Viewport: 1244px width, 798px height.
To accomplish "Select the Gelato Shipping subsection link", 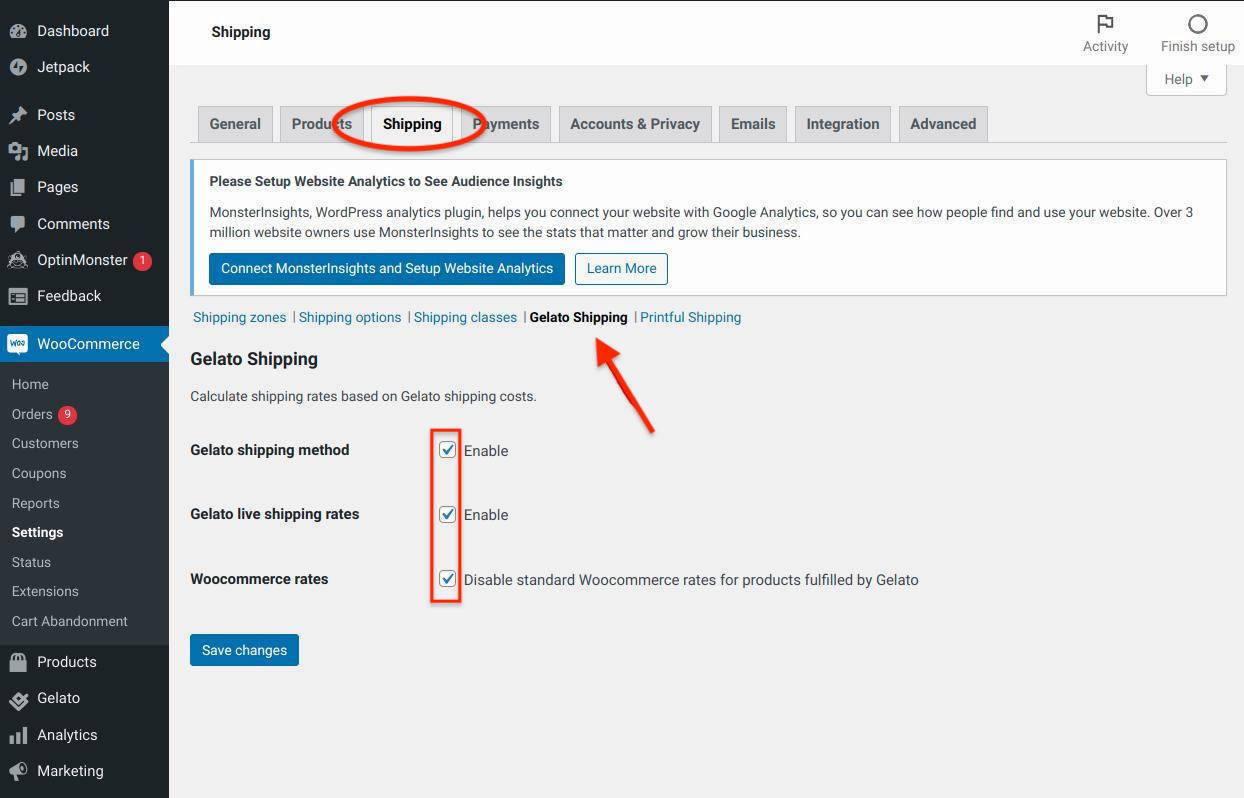I will click(579, 317).
